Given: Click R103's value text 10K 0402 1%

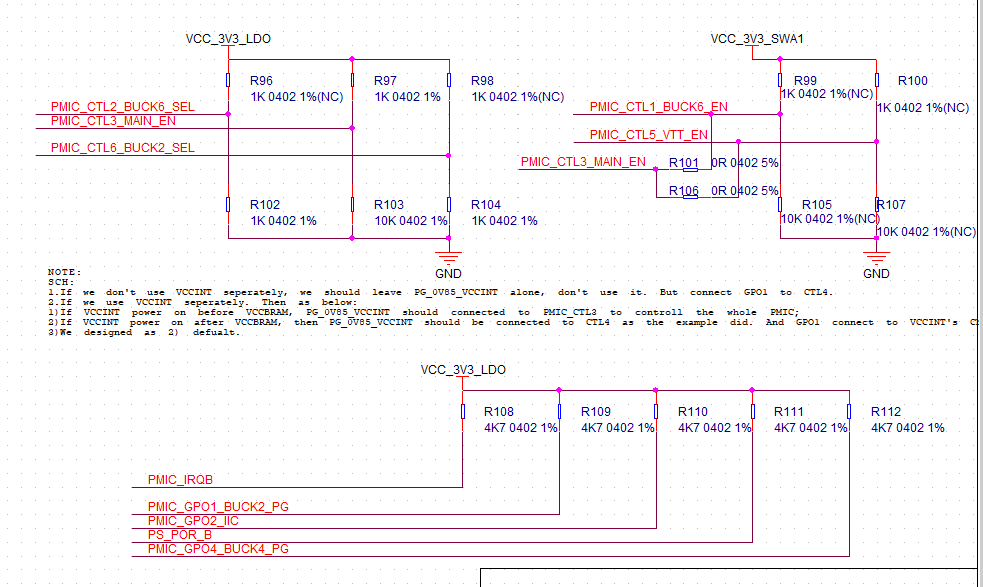Looking at the screenshot, I should (x=411, y=221).
